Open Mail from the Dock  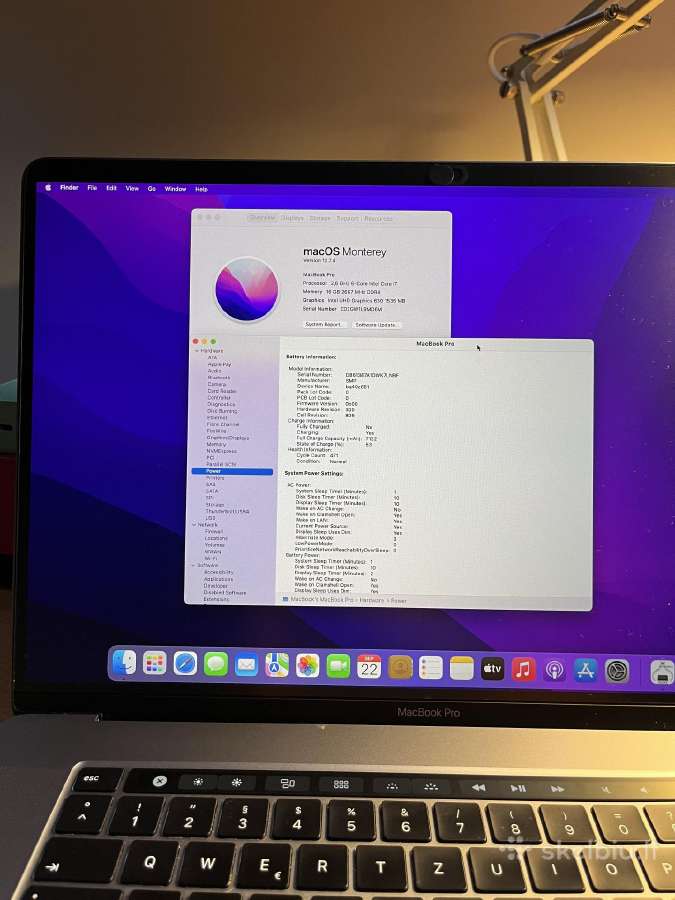(246, 665)
